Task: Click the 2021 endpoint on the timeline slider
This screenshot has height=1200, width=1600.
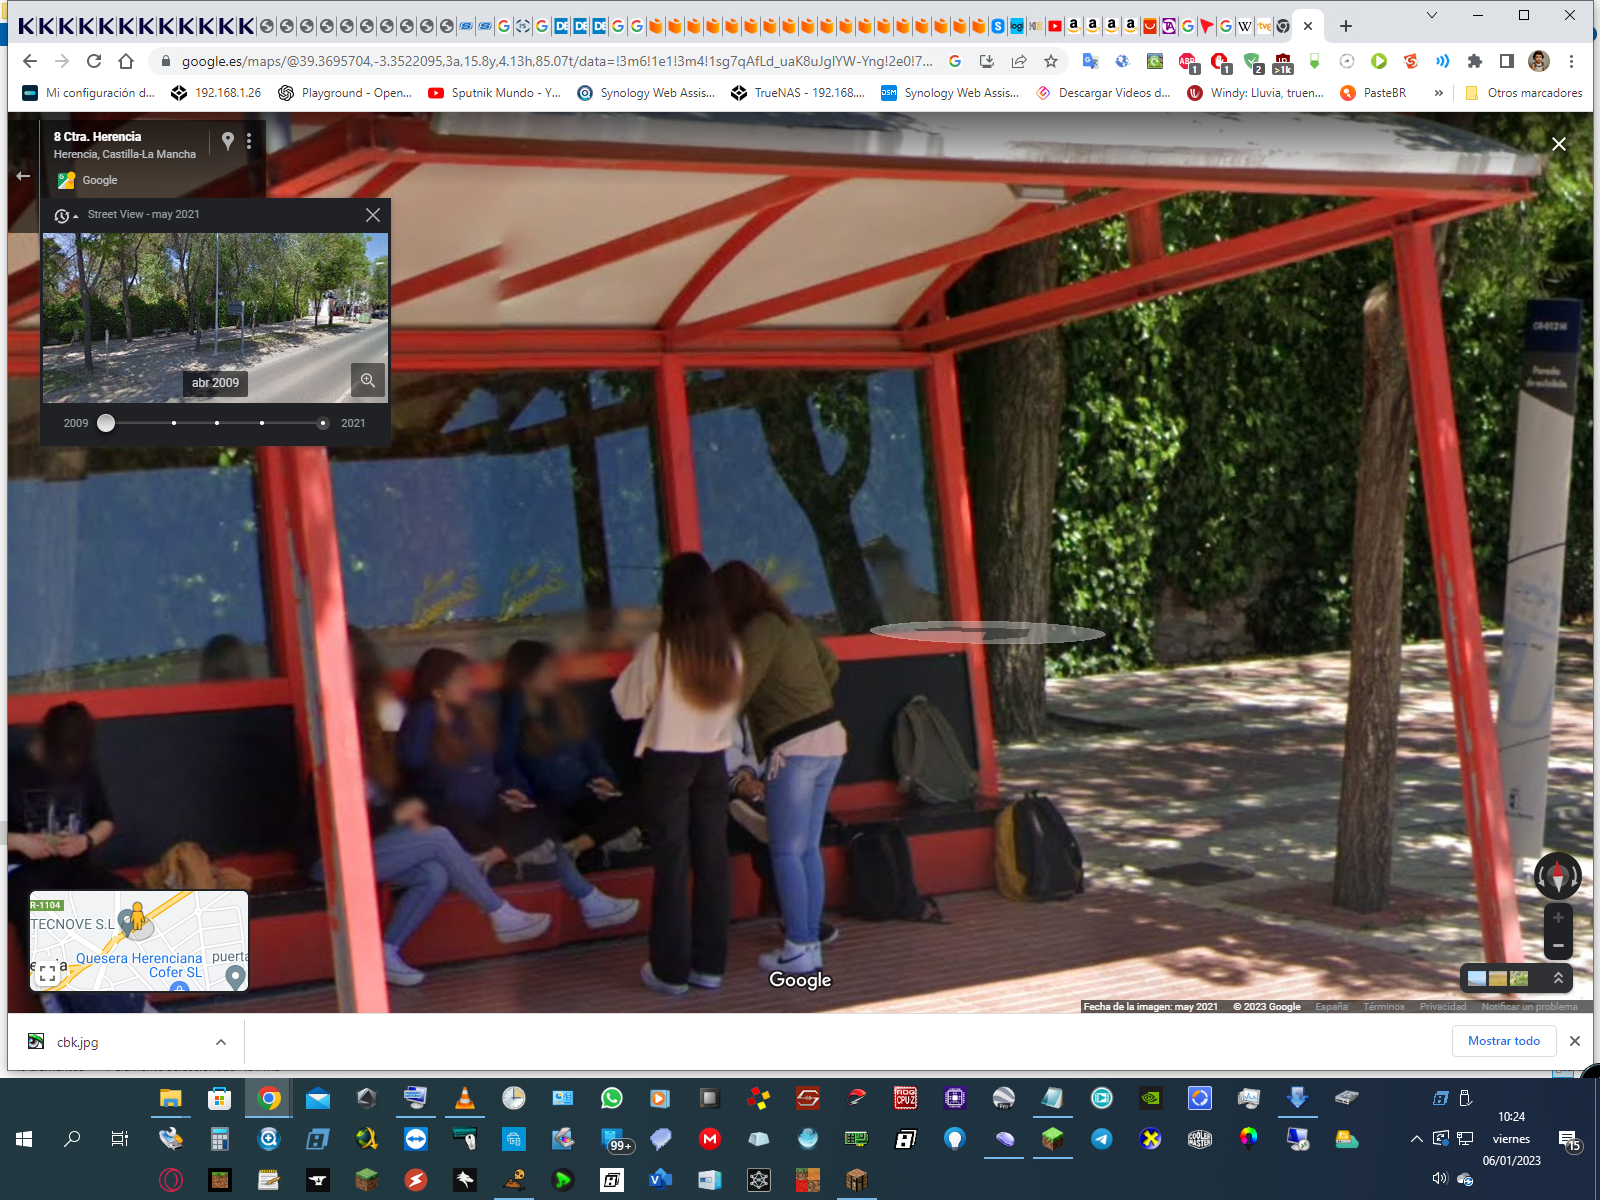Action: (x=322, y=423)
